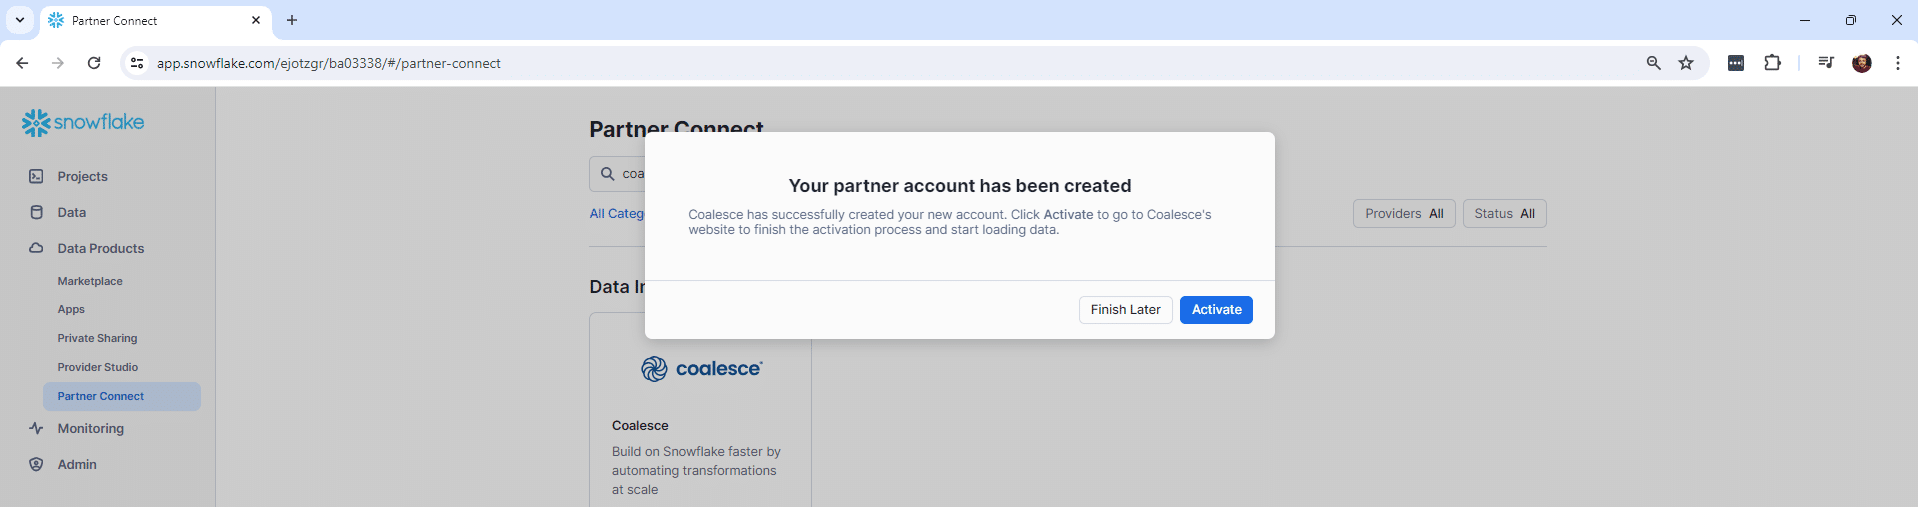Open the media control icon
1918x507 pixels.
coord(1826,63)
